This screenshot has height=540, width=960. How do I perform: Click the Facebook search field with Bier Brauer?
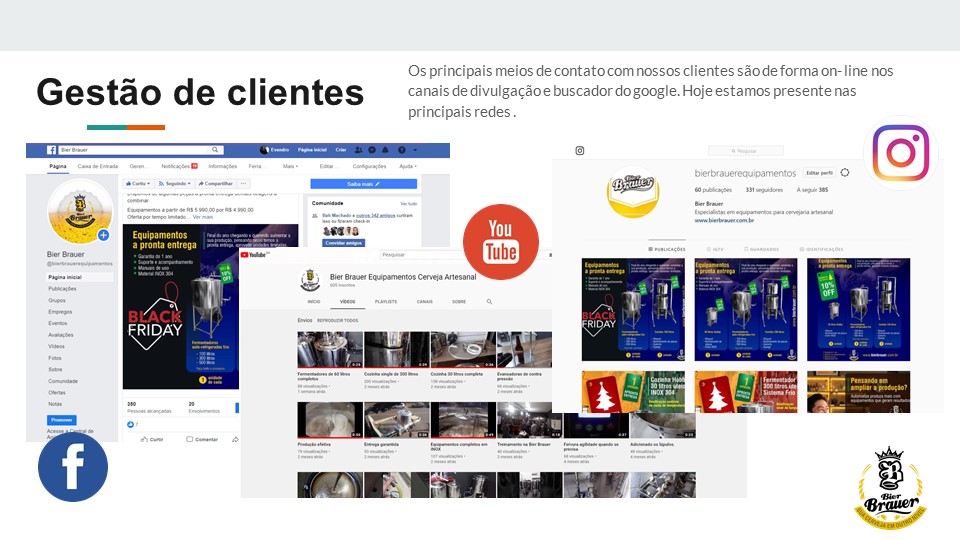[x=141, y=149]
